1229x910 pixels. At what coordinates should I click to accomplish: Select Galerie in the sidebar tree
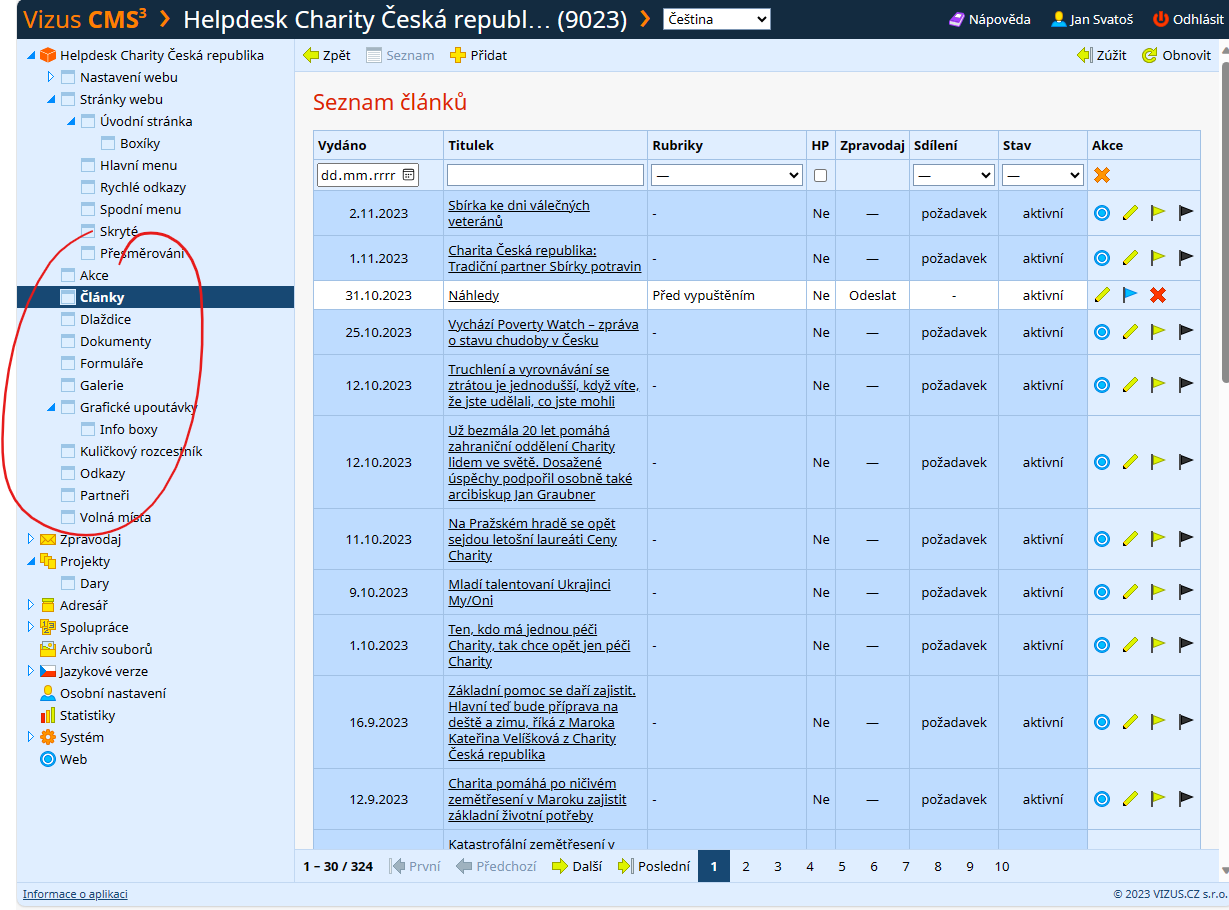pyautogui.click(x=101, y=385)
